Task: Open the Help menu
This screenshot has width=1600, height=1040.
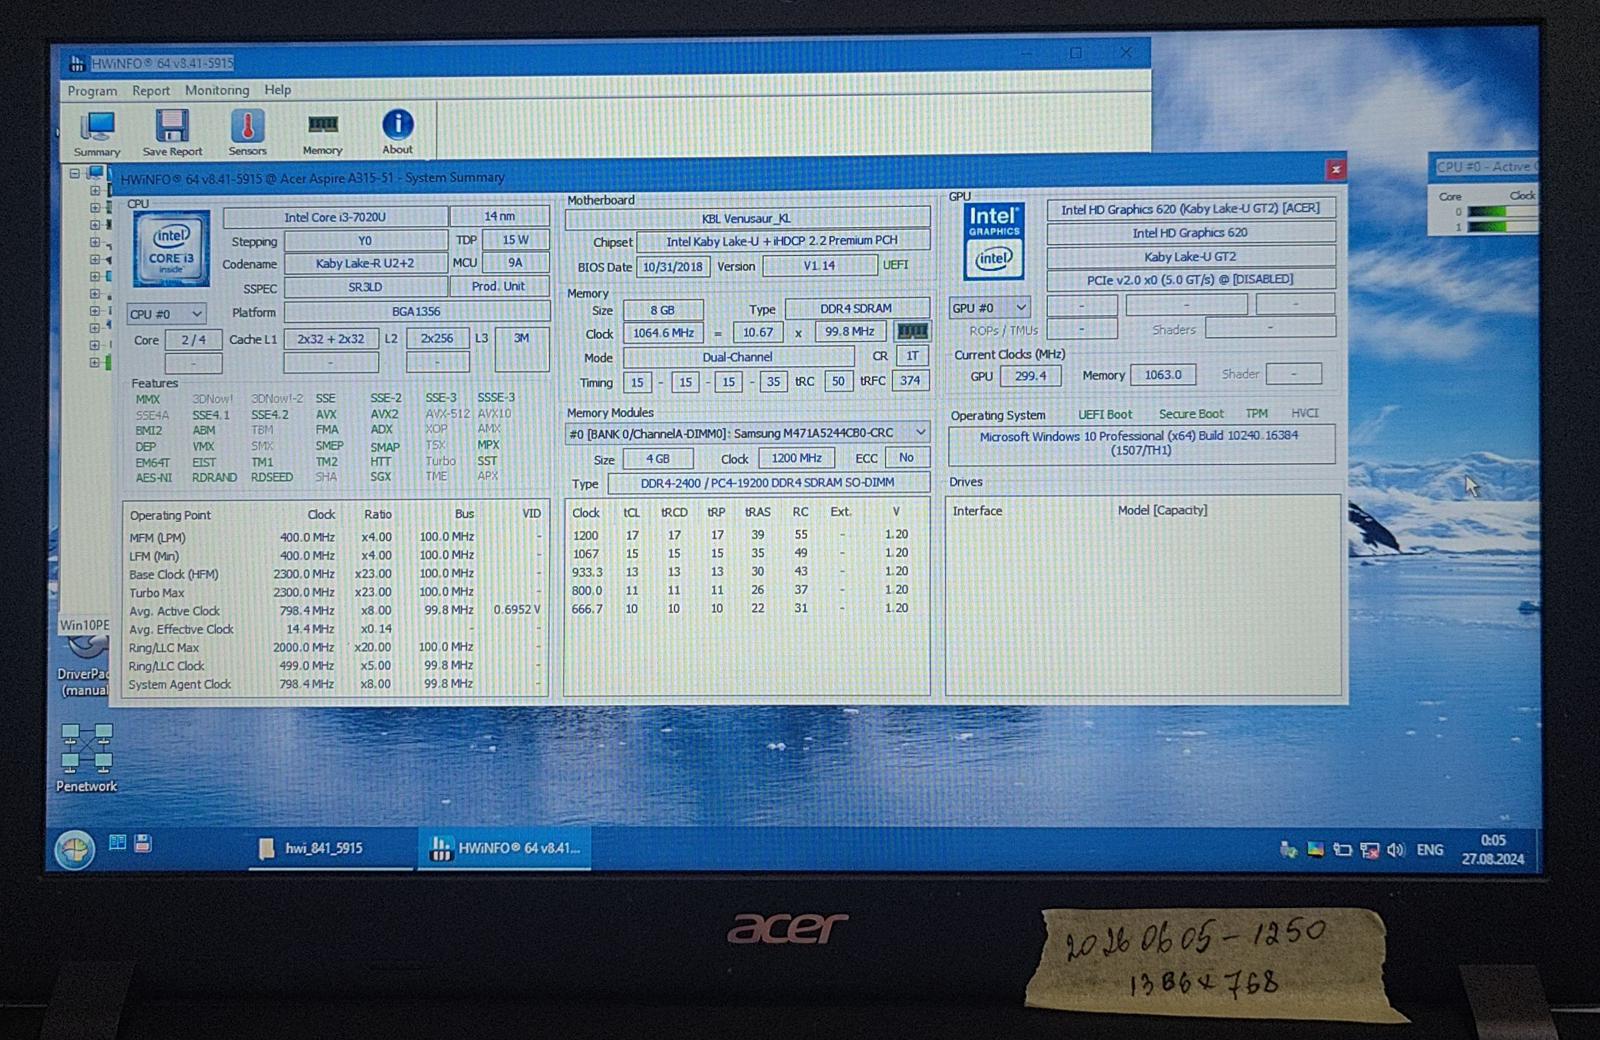Action: click(x=278, y=90)
